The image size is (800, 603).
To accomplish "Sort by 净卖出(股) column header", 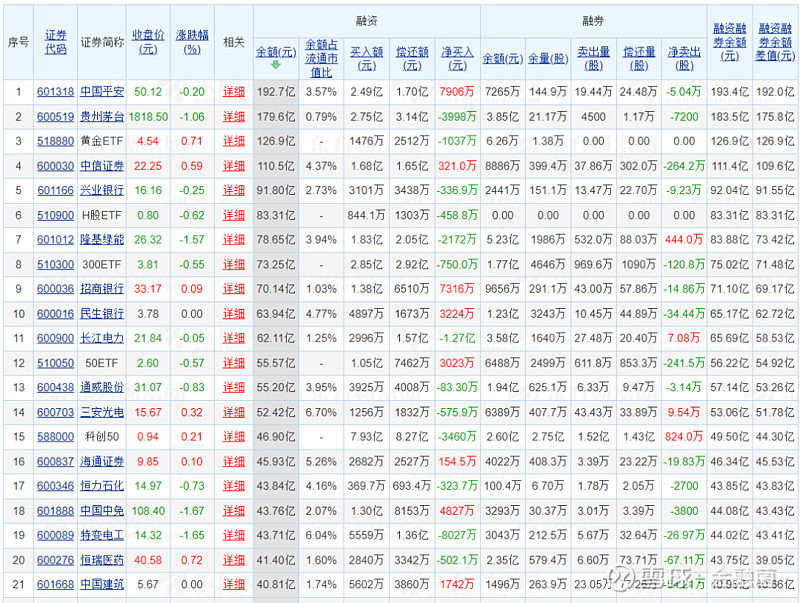I will click(x=684, y=59).
